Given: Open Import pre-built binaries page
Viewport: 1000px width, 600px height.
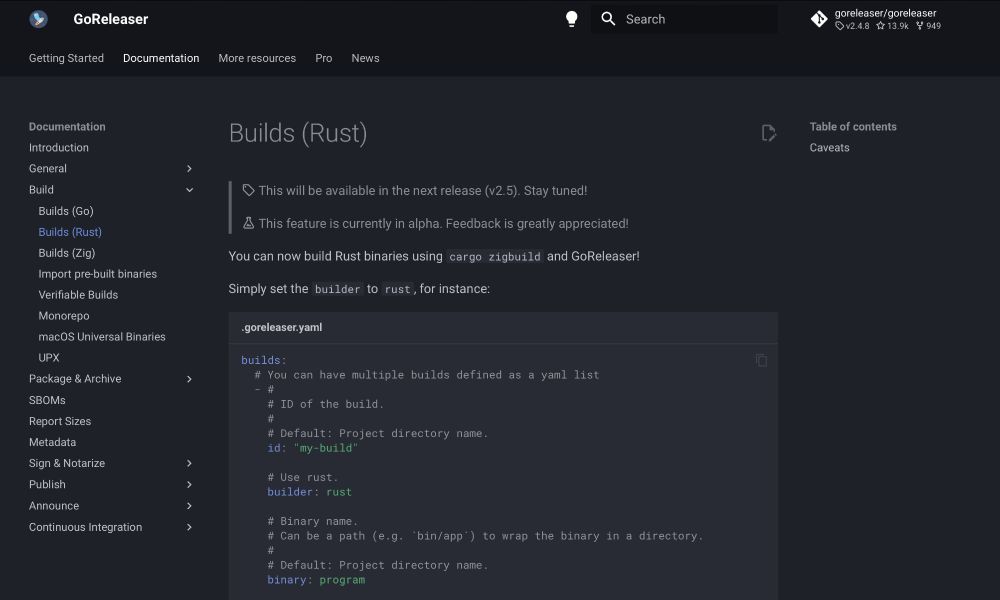Looking at the screenshot, I should point(98,274).
